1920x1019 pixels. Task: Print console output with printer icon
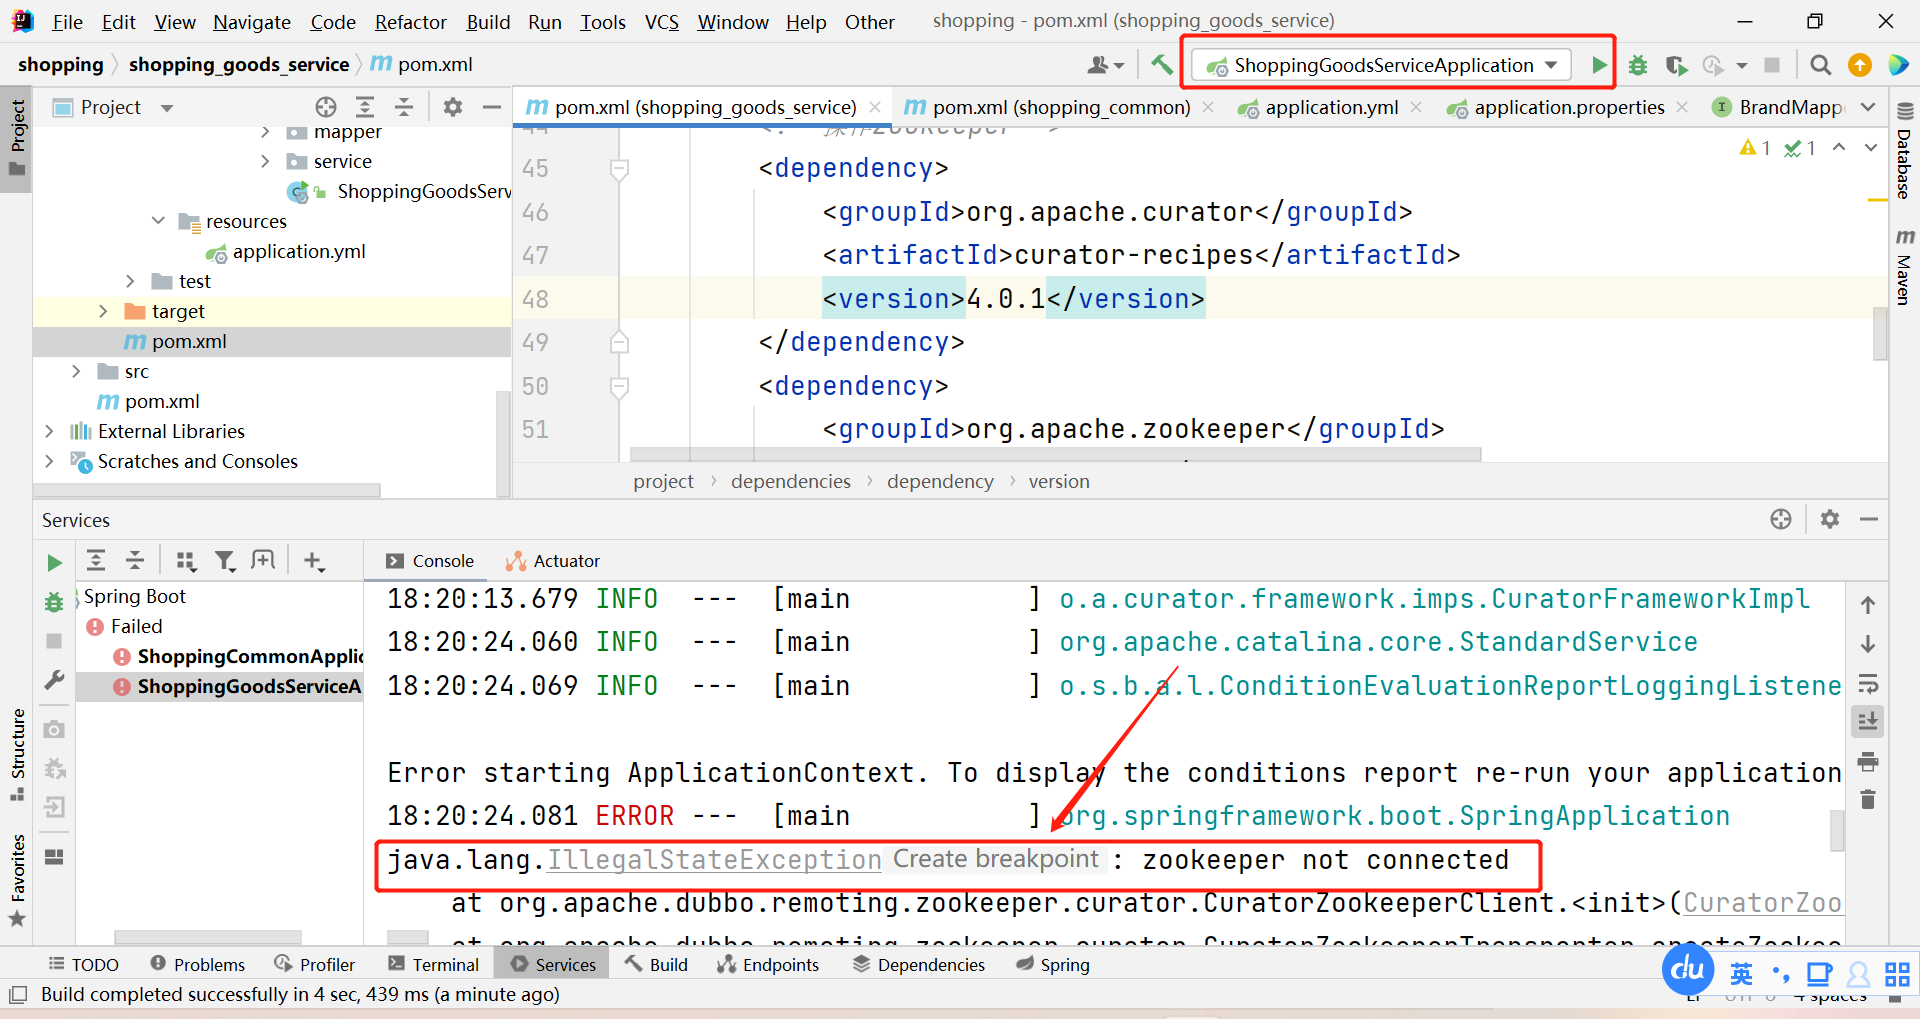pyautogui.click(x=1868, y=762)
